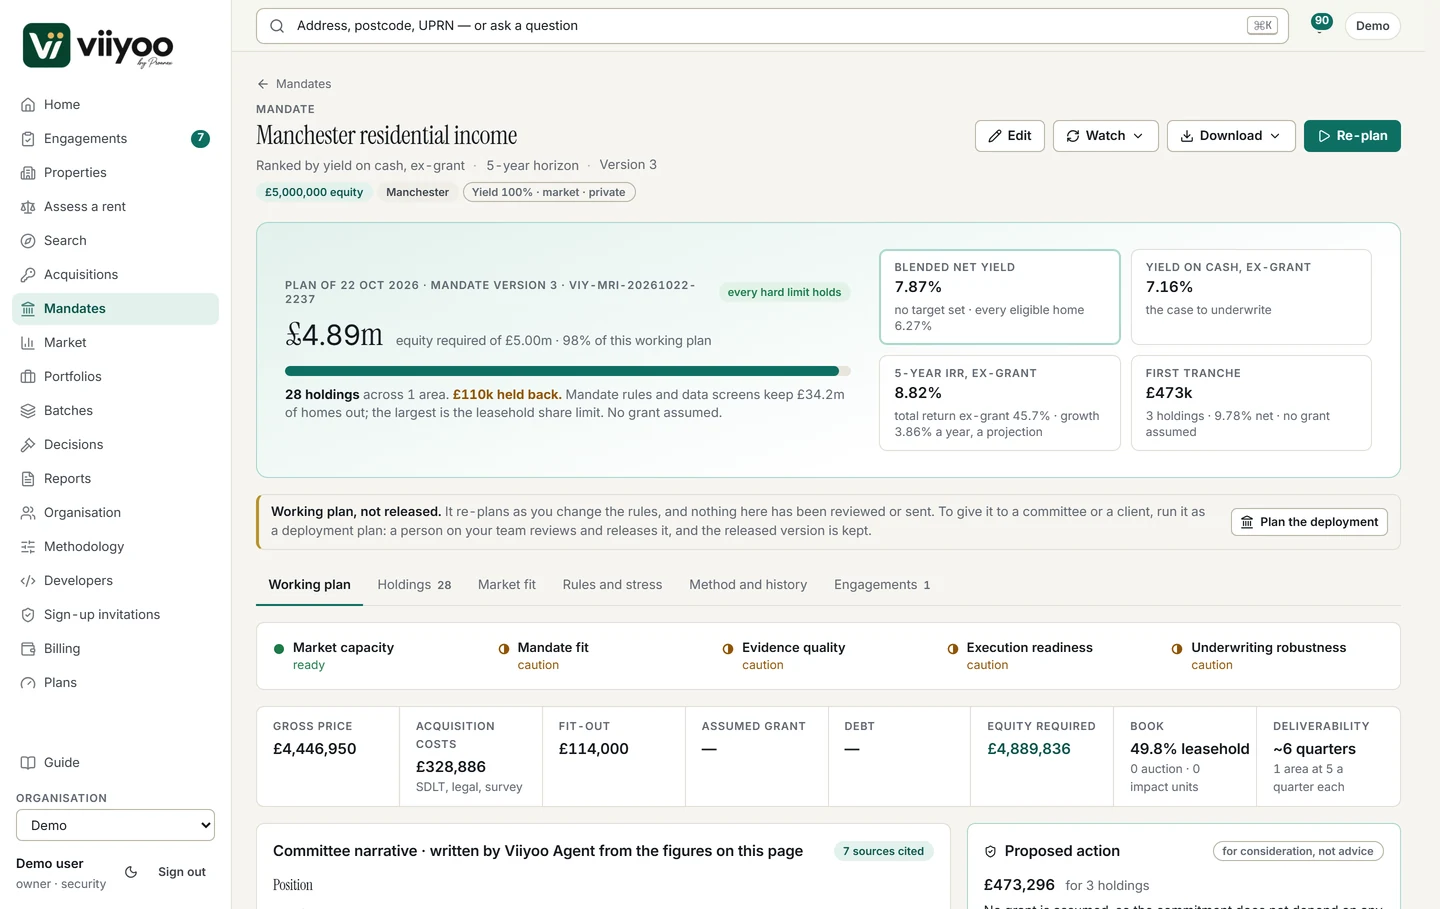The height and width of the screenshot is (909, 1440).
Task: Click the Re-plan button
Action: pyautogui.click(x=1352, y=136)
